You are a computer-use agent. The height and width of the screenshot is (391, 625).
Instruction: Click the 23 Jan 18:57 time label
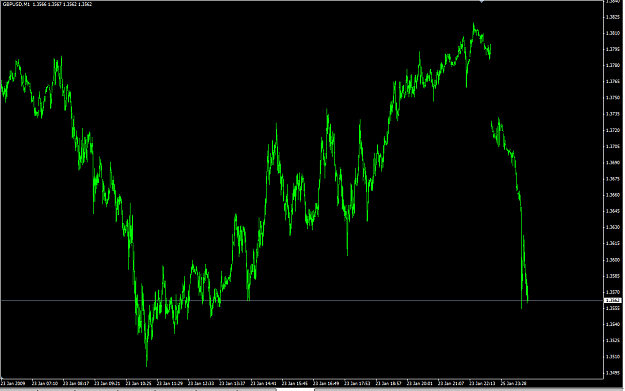389,383
